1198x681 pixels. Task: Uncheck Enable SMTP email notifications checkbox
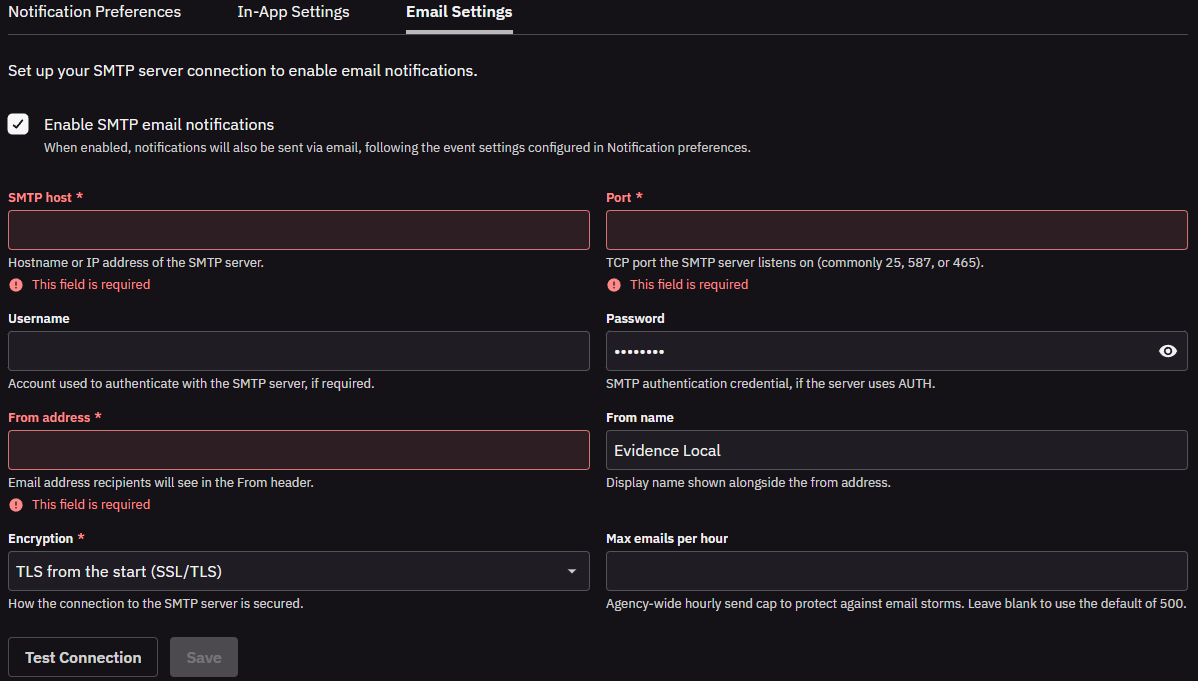(x=18, y=124)
